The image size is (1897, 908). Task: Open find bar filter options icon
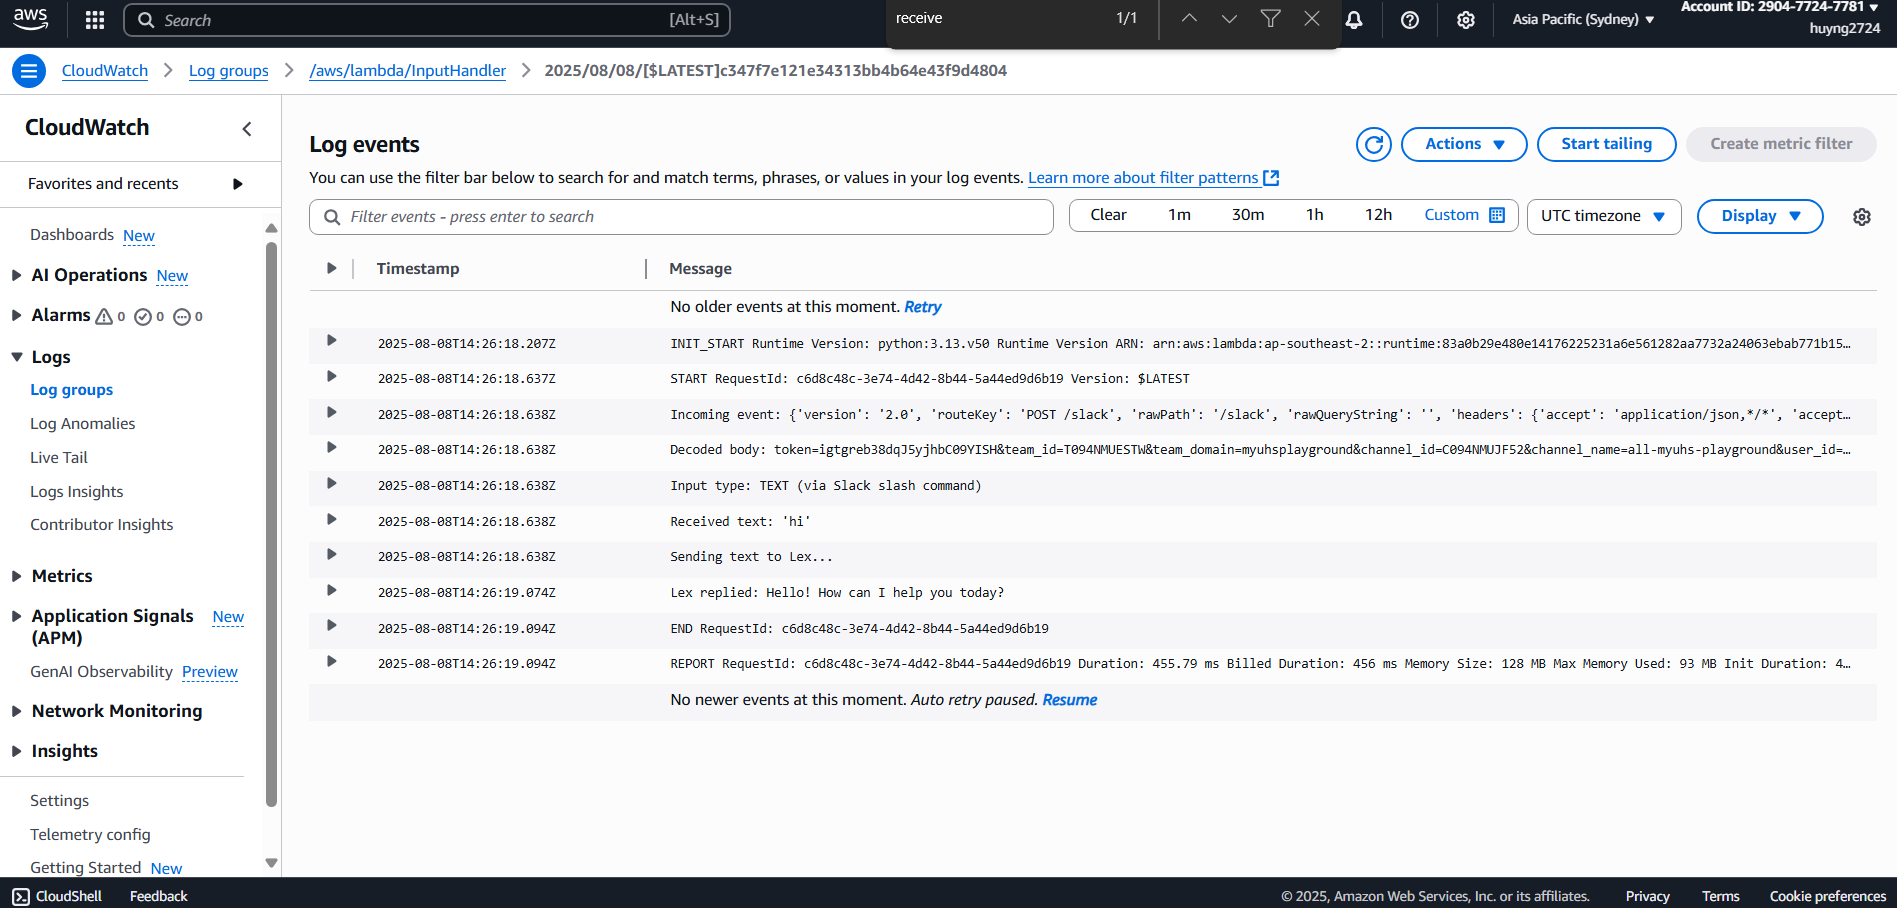coord(1270,18)
